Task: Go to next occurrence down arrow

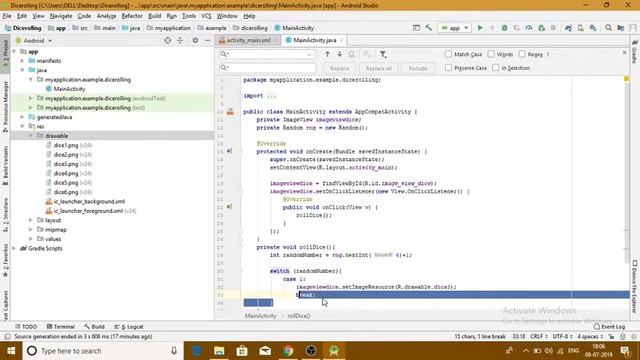Action: [339, 54]
